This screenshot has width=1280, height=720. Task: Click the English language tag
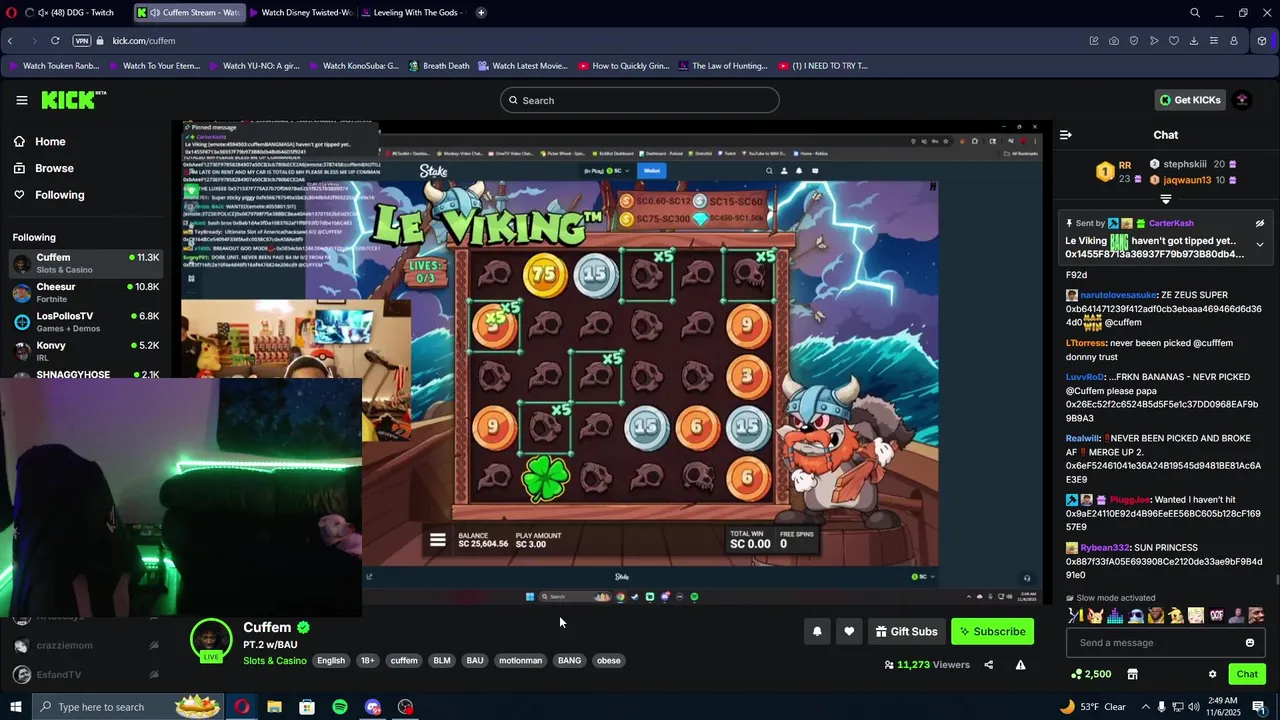click(331, 661)
